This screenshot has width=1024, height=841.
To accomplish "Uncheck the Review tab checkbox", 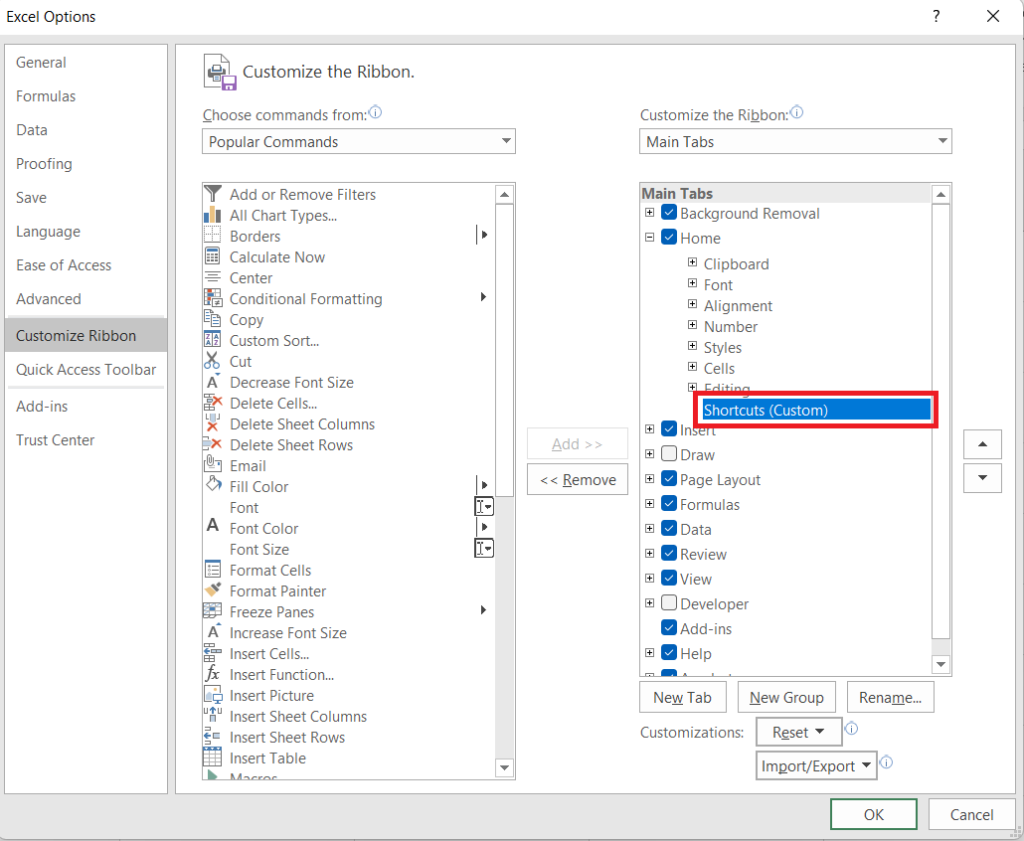I will (x=668, y=553).
